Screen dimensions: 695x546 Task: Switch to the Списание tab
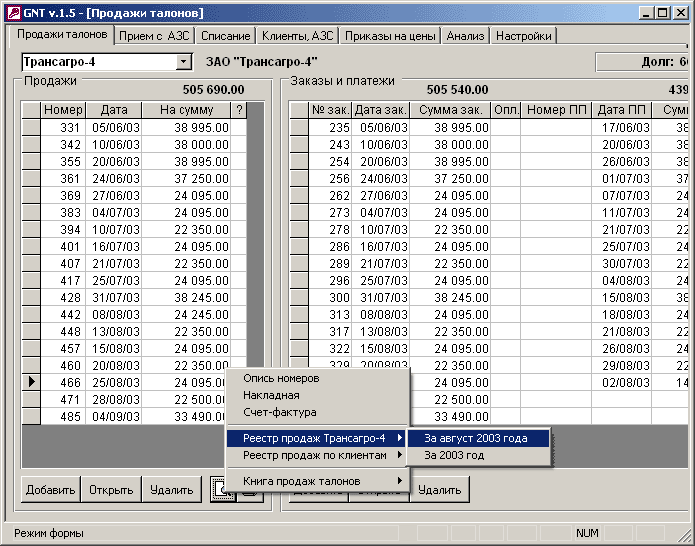pyautogui.click(x=226, y=36)
